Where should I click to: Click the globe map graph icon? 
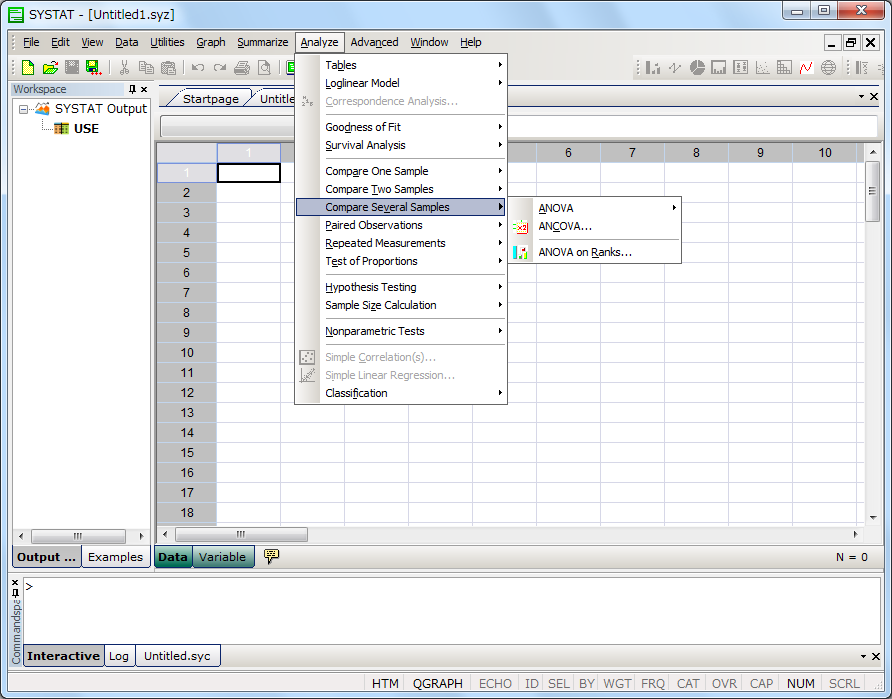click(x=828, y=68)
